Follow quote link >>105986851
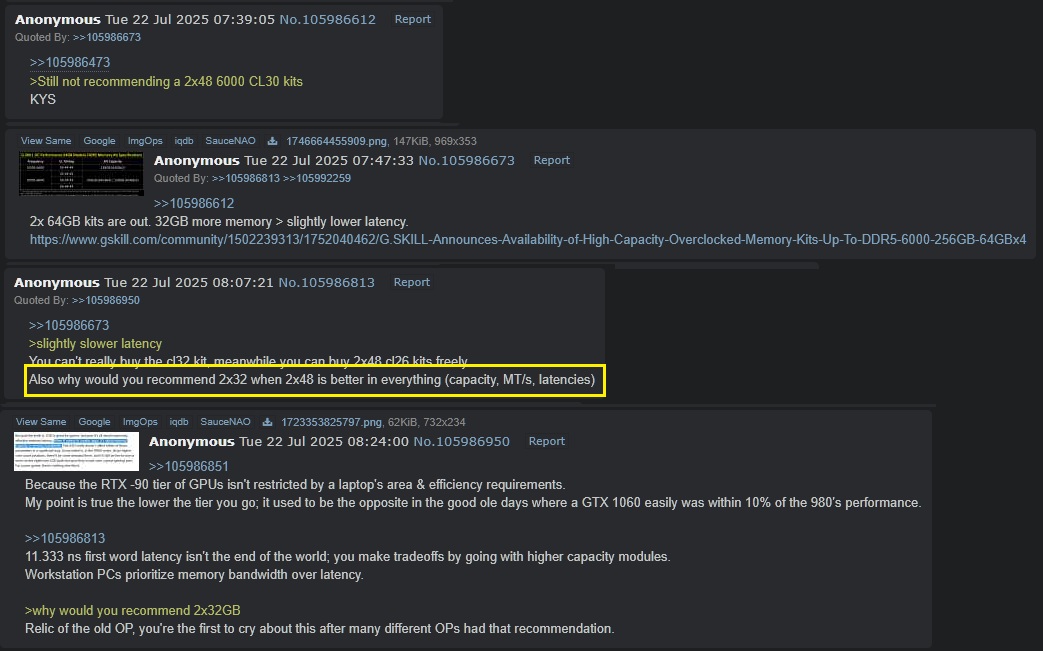 coord(189,467)
